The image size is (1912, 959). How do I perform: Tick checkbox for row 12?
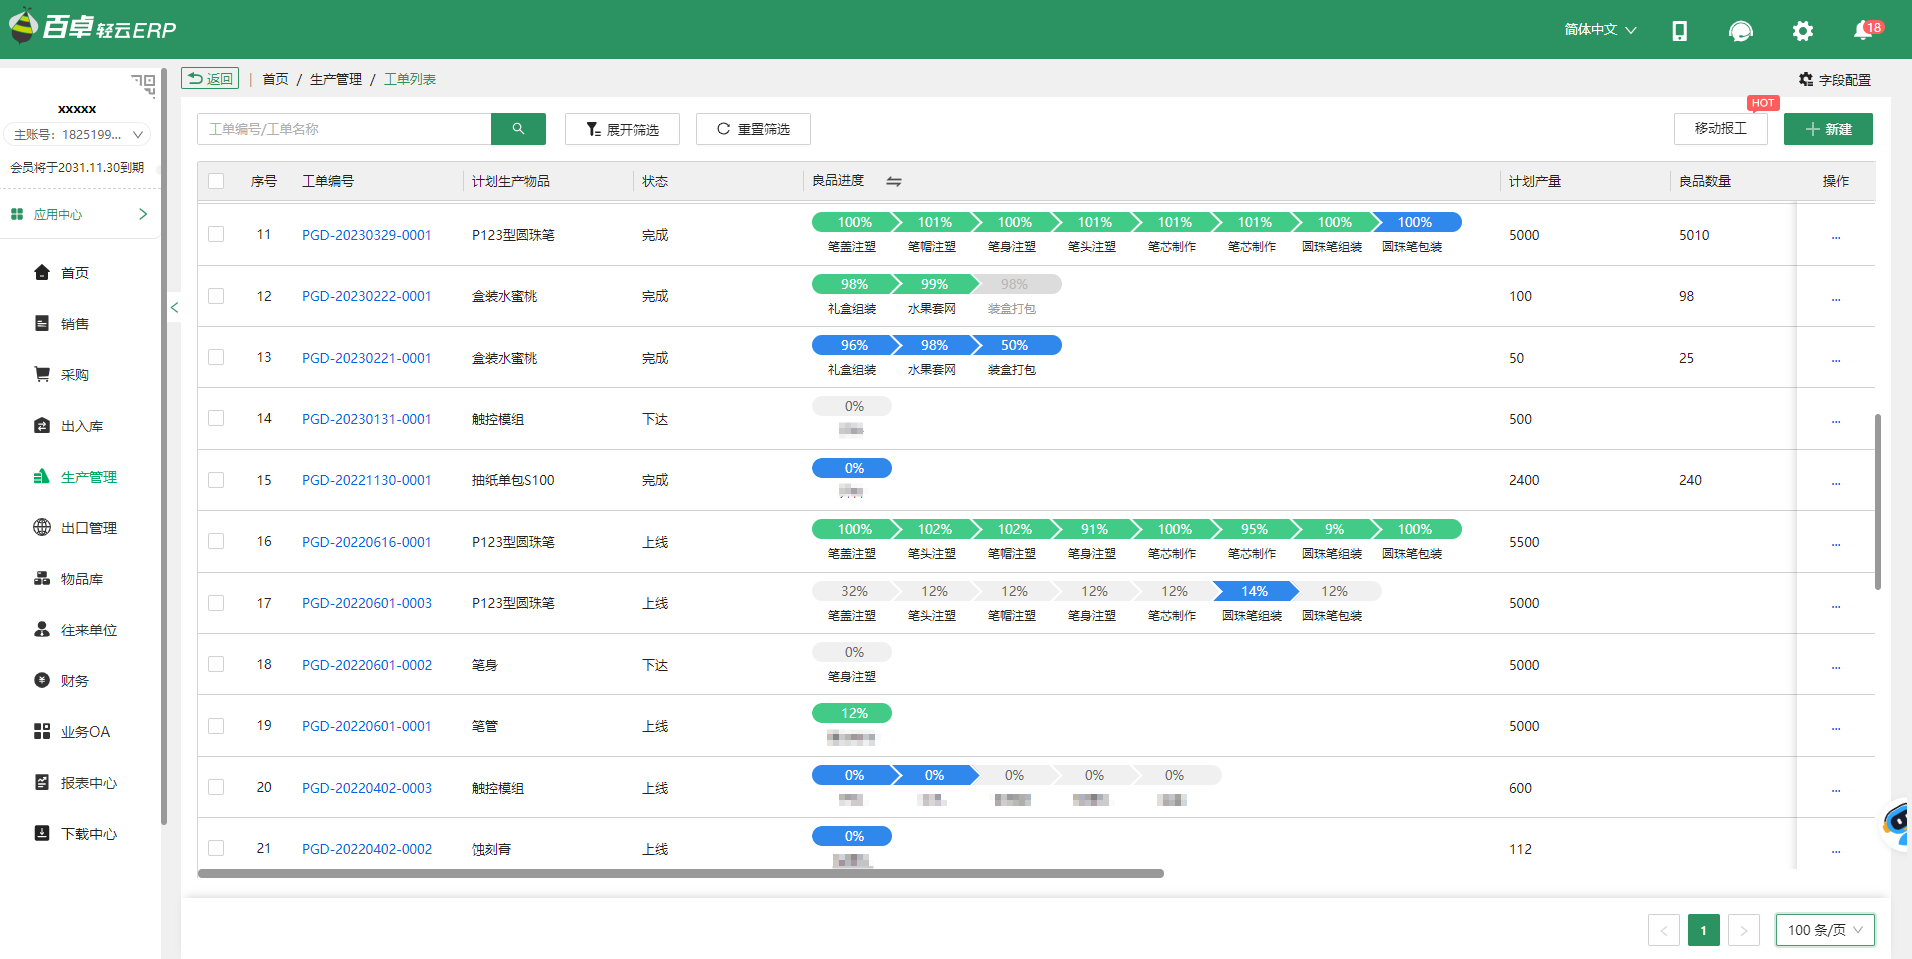tap(216, 296)
